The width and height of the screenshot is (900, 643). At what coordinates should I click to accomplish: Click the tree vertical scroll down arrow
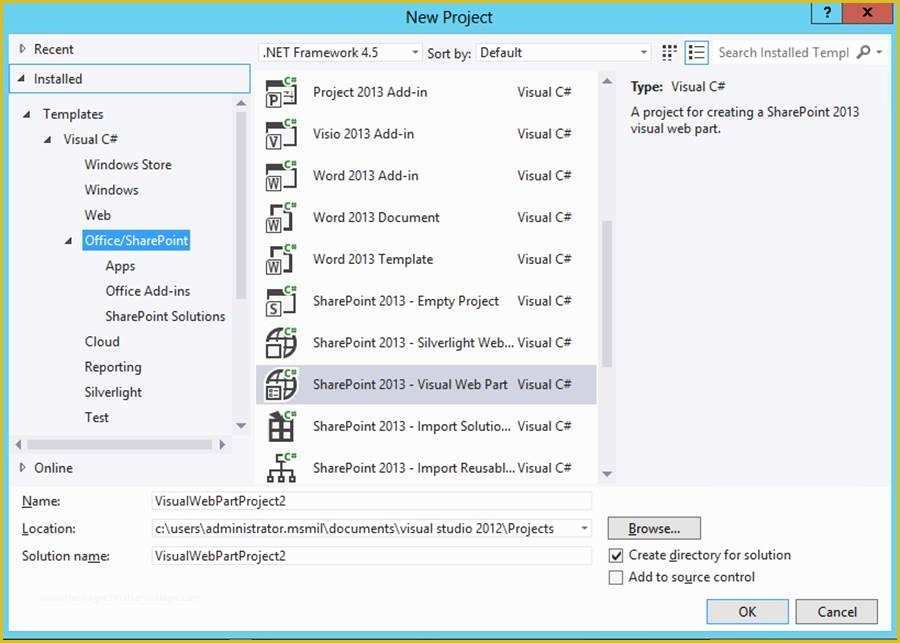pyautogui.click(x=241, y=426)
